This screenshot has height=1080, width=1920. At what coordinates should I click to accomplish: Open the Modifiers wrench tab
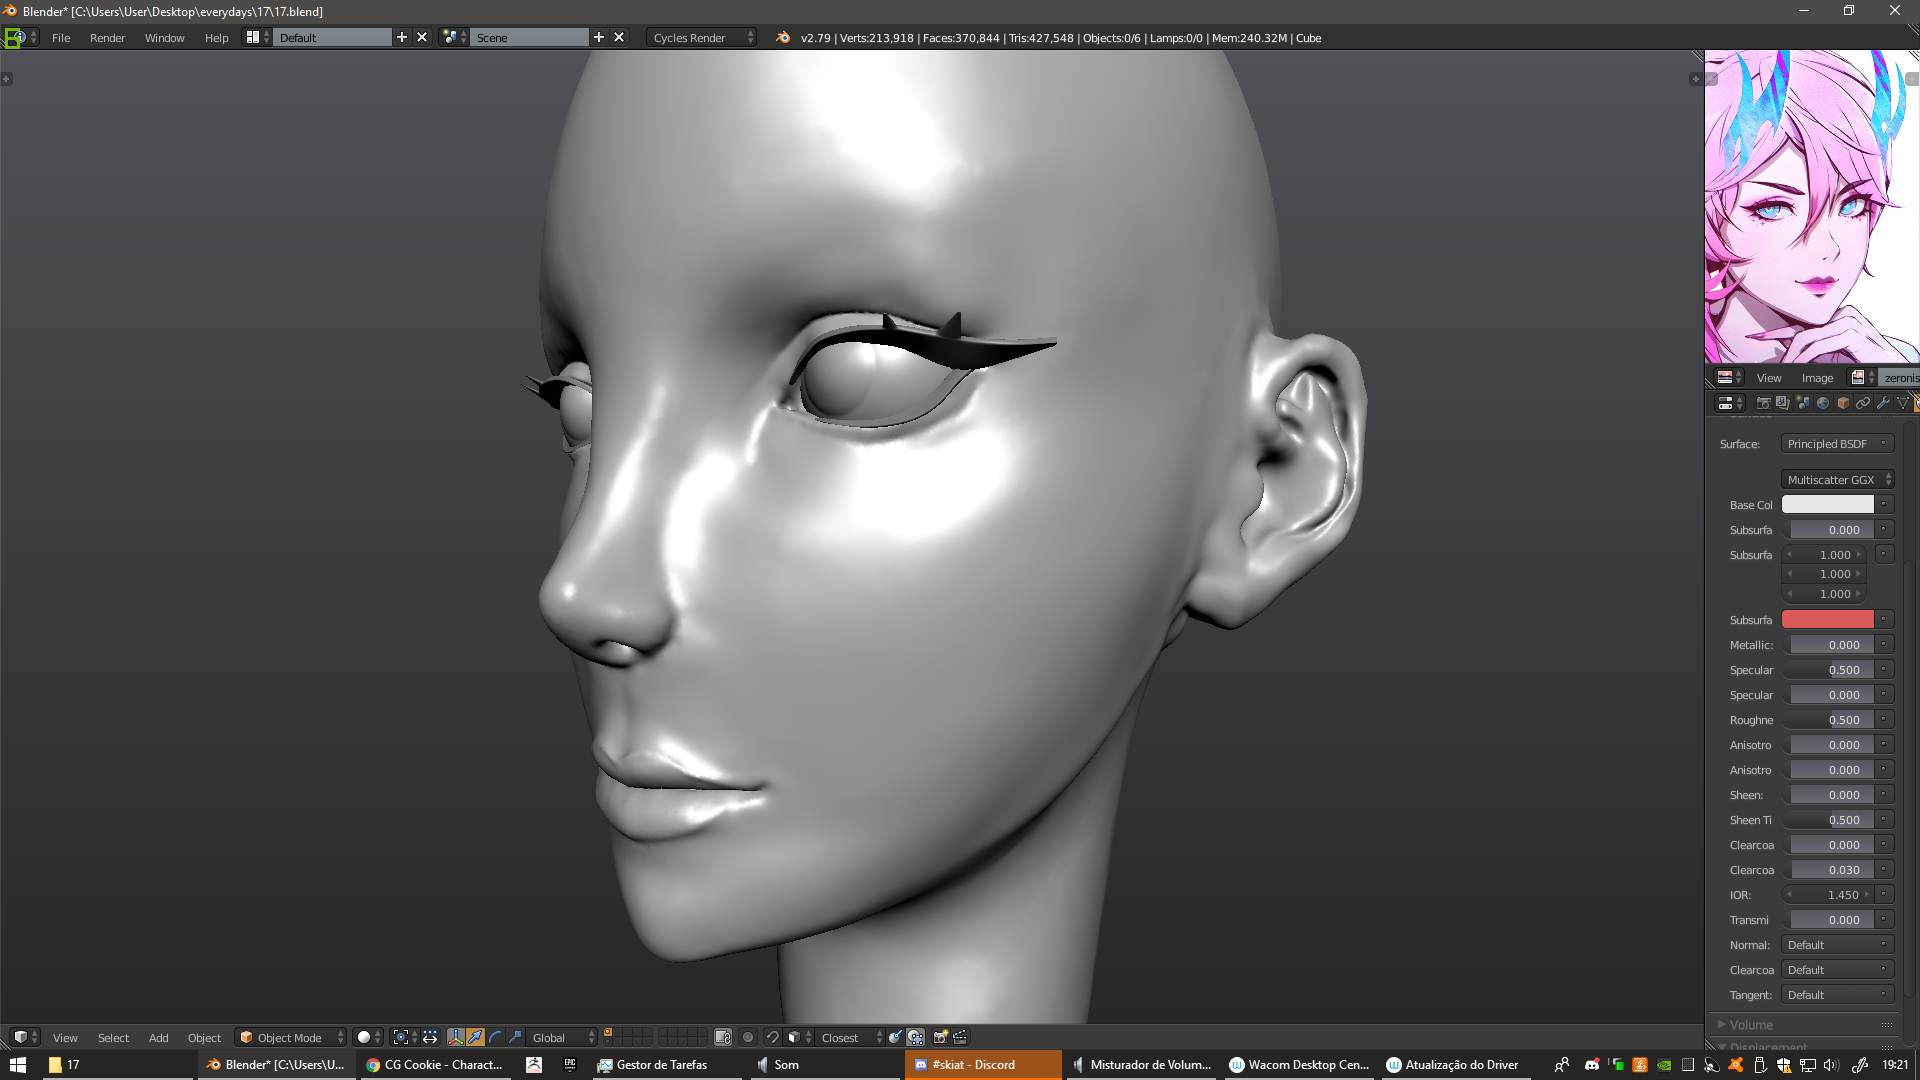1883,403
